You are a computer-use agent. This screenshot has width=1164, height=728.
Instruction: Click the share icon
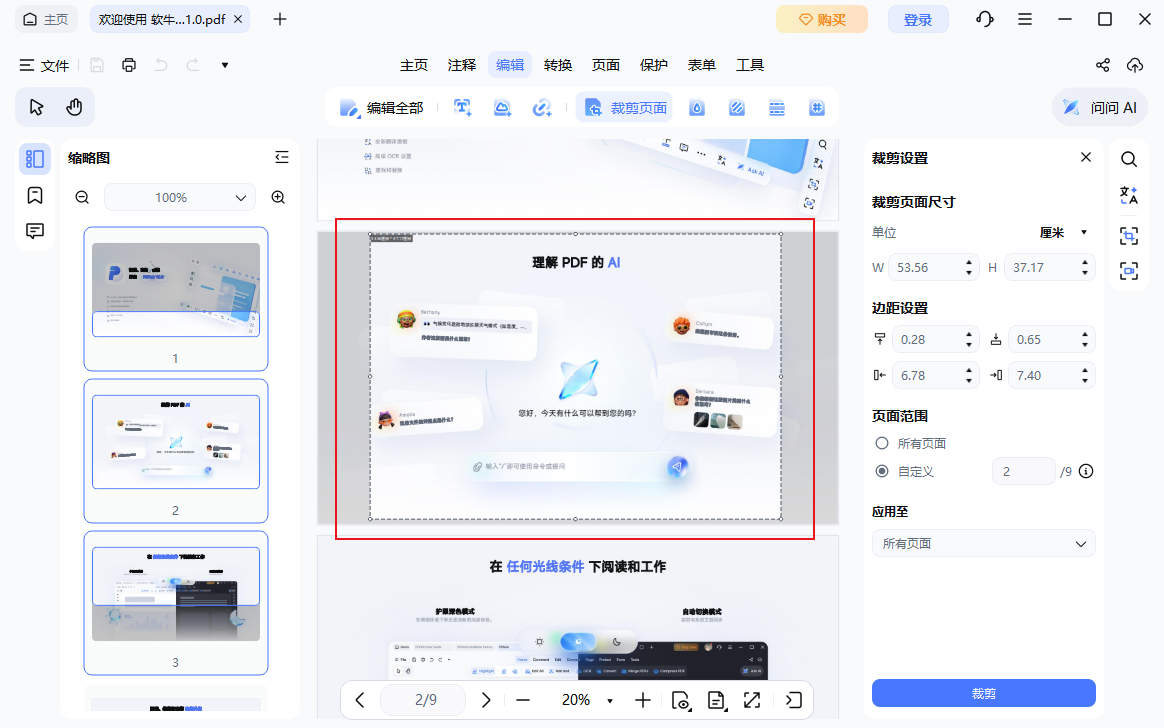click(1102, 65)
